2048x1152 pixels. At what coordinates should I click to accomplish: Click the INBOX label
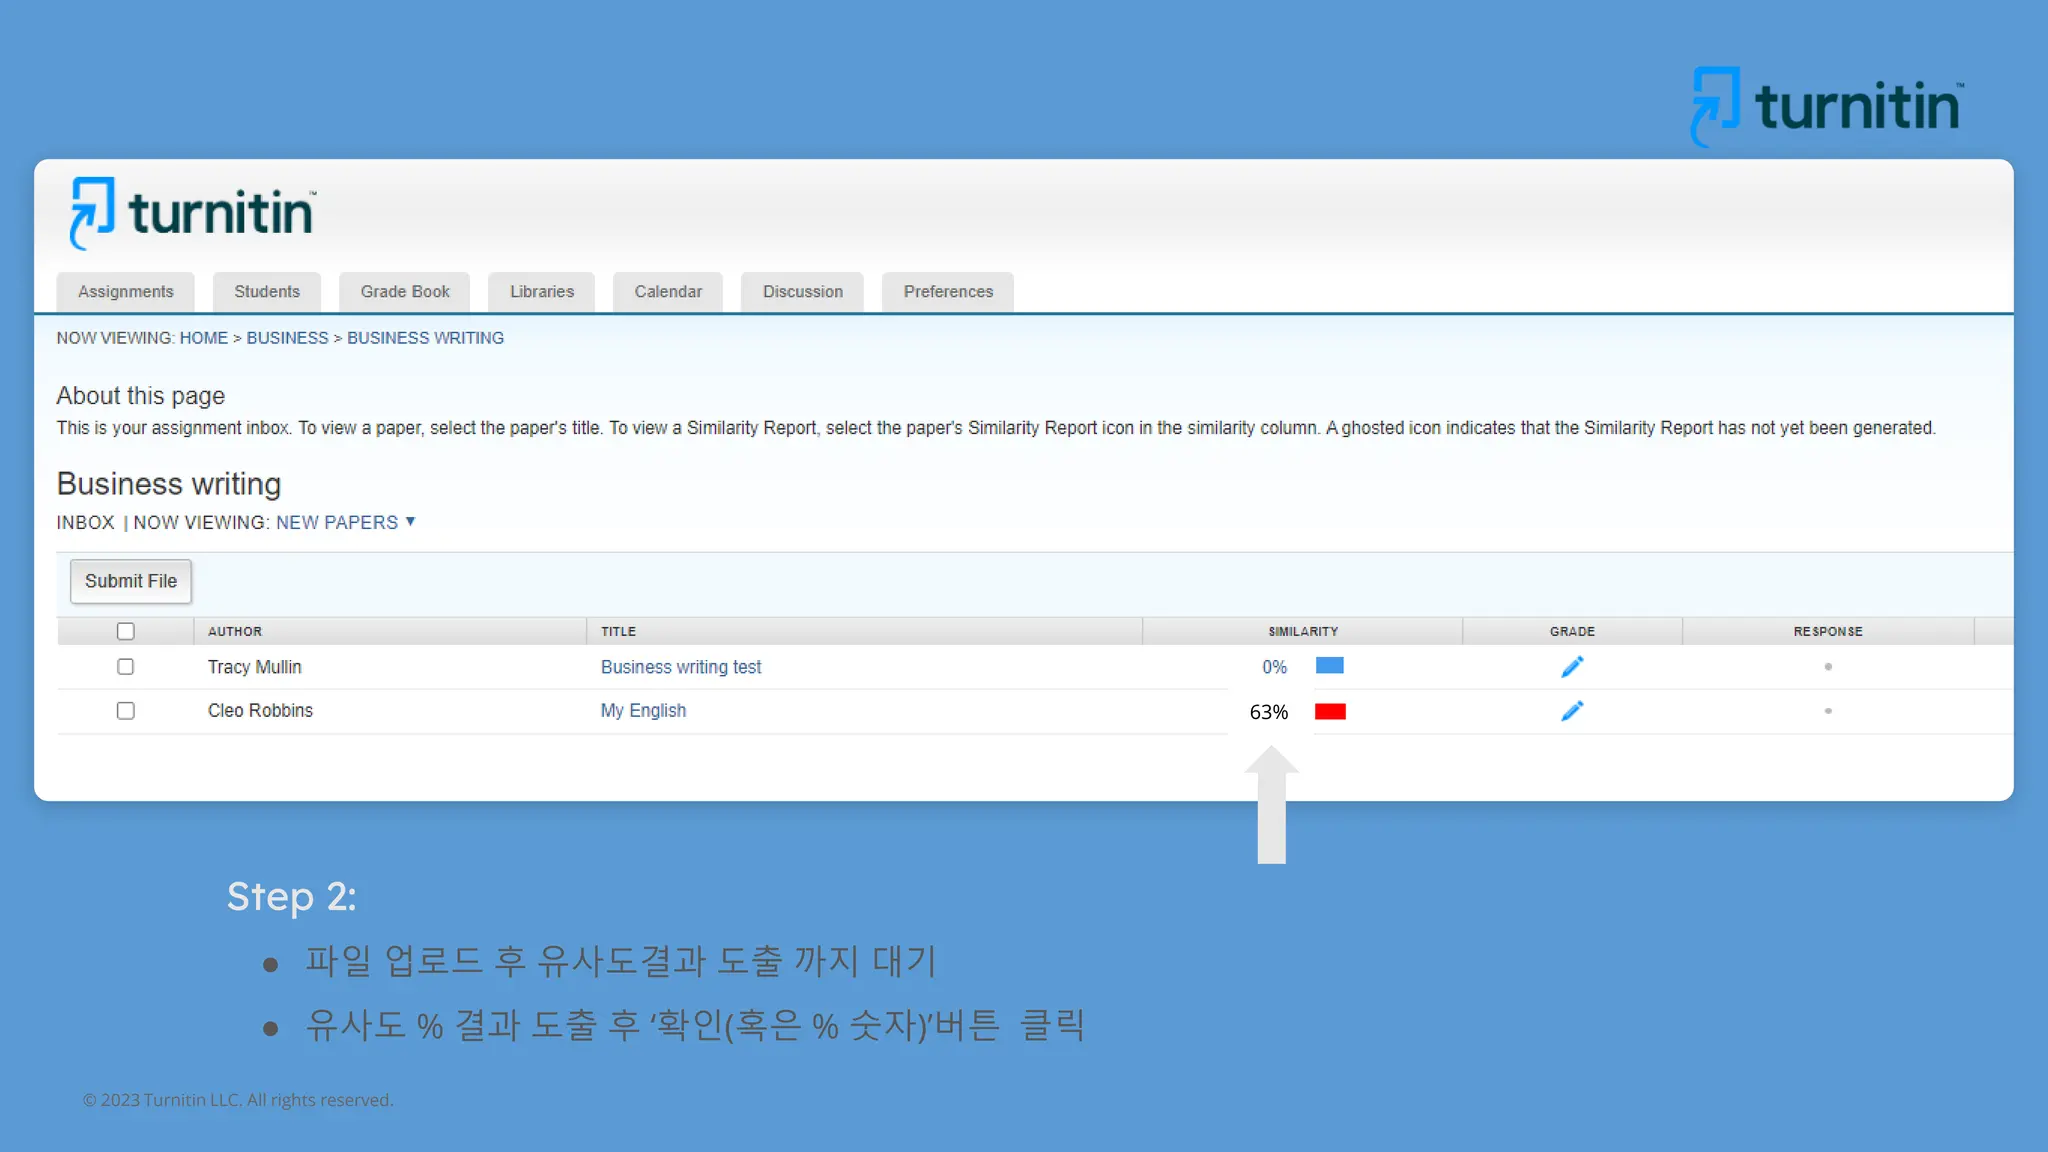click(85, 522)
